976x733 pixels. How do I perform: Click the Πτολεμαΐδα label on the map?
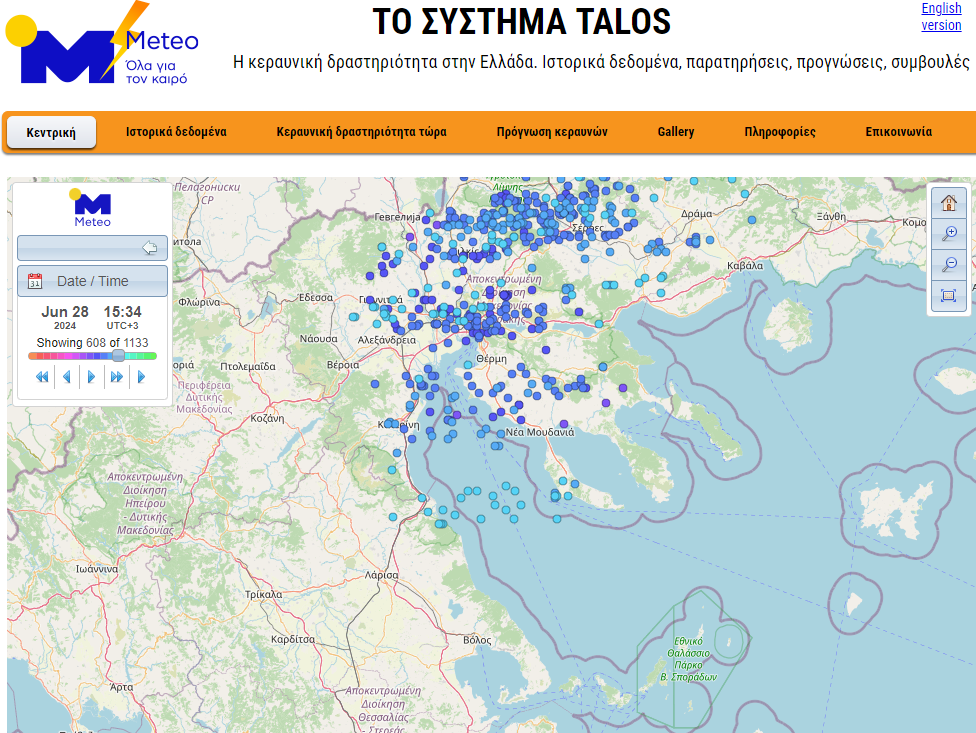(x=248, y=366)
